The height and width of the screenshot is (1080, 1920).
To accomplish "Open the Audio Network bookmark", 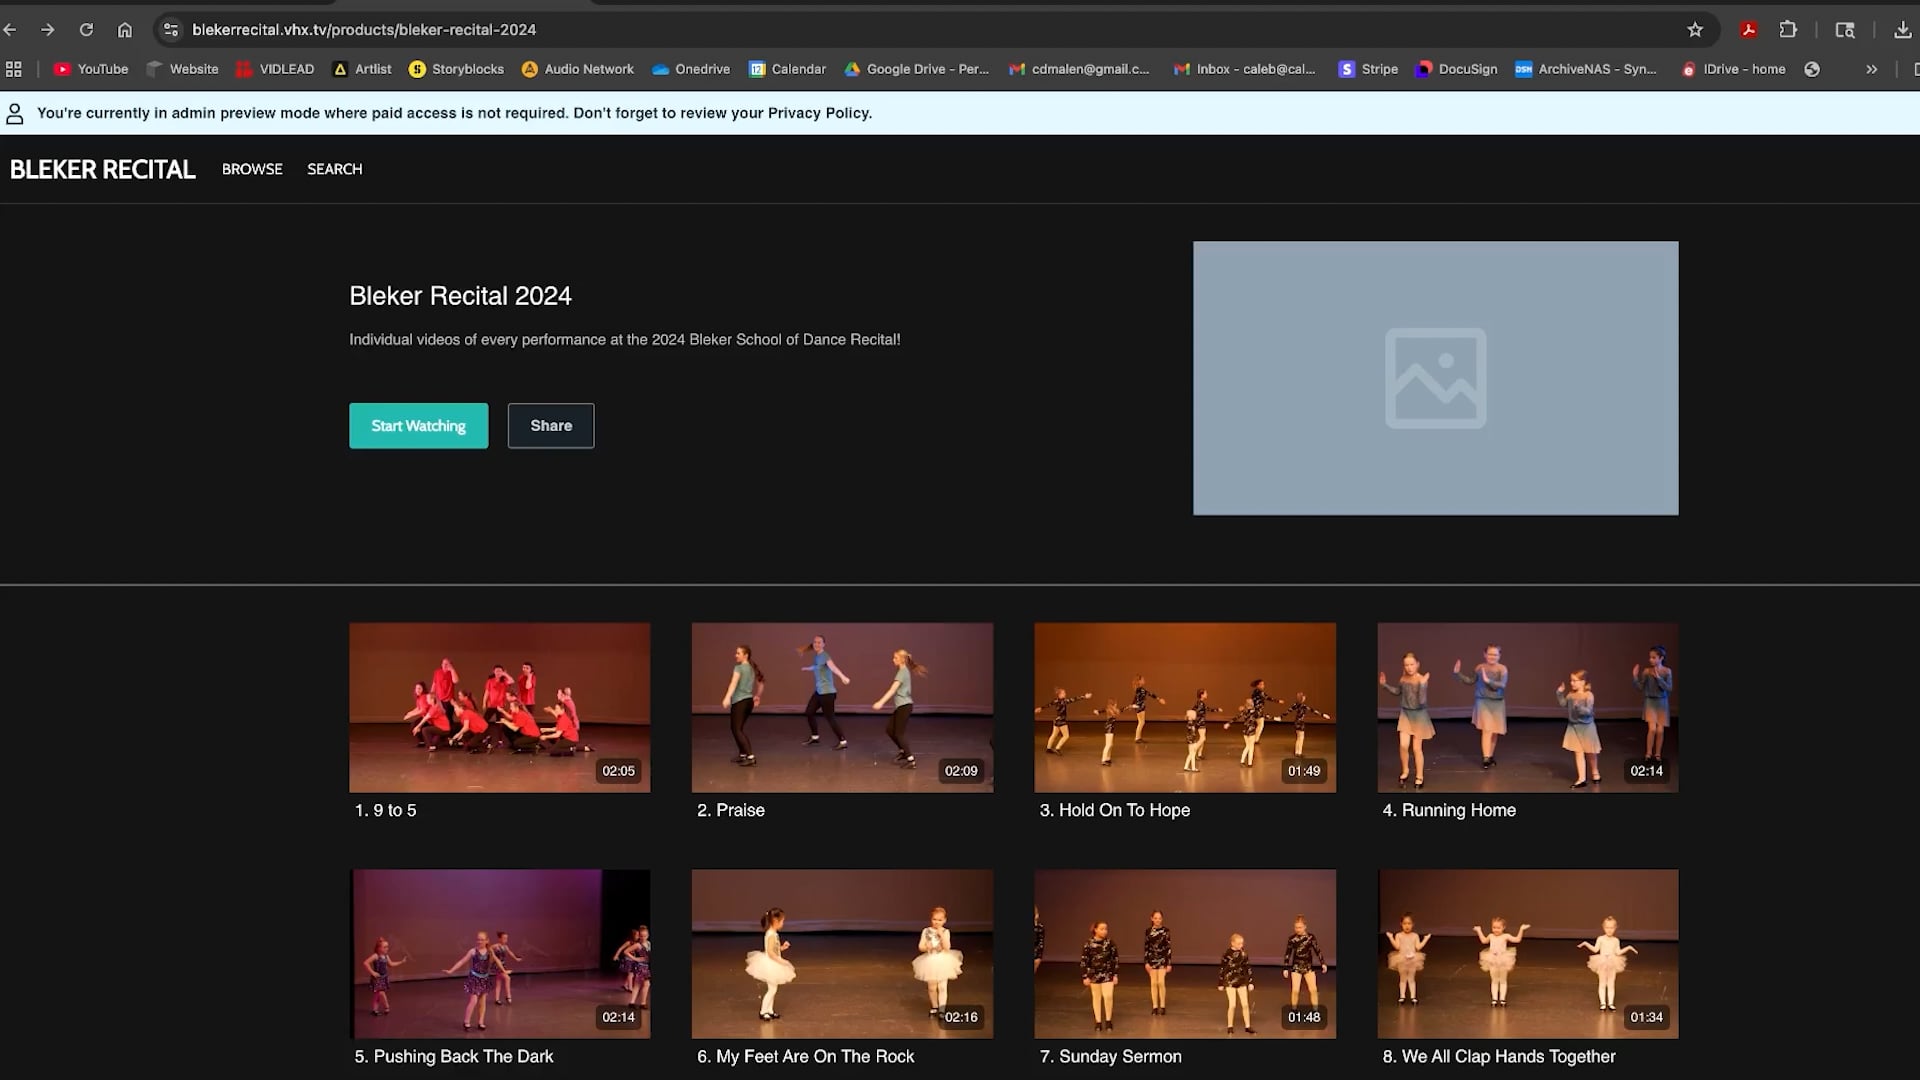I will [577, 69].
